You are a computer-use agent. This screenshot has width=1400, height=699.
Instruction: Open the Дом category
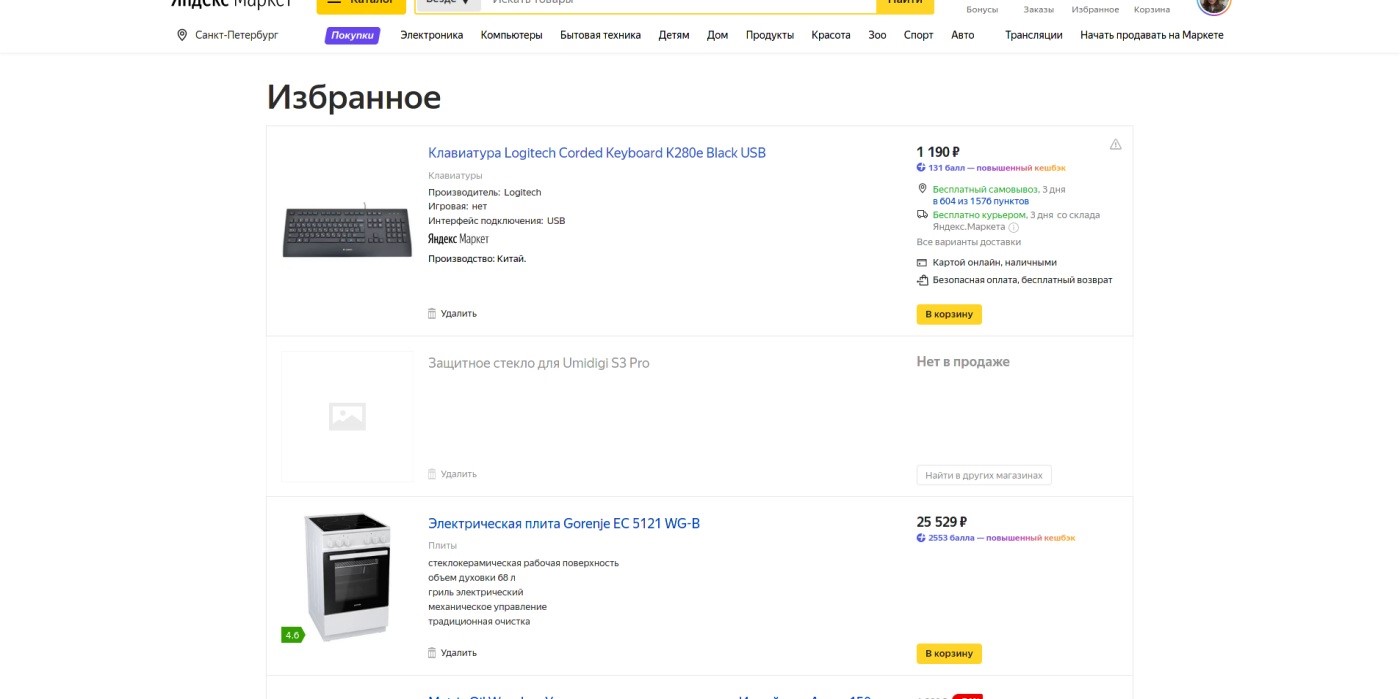pos(717,35)
